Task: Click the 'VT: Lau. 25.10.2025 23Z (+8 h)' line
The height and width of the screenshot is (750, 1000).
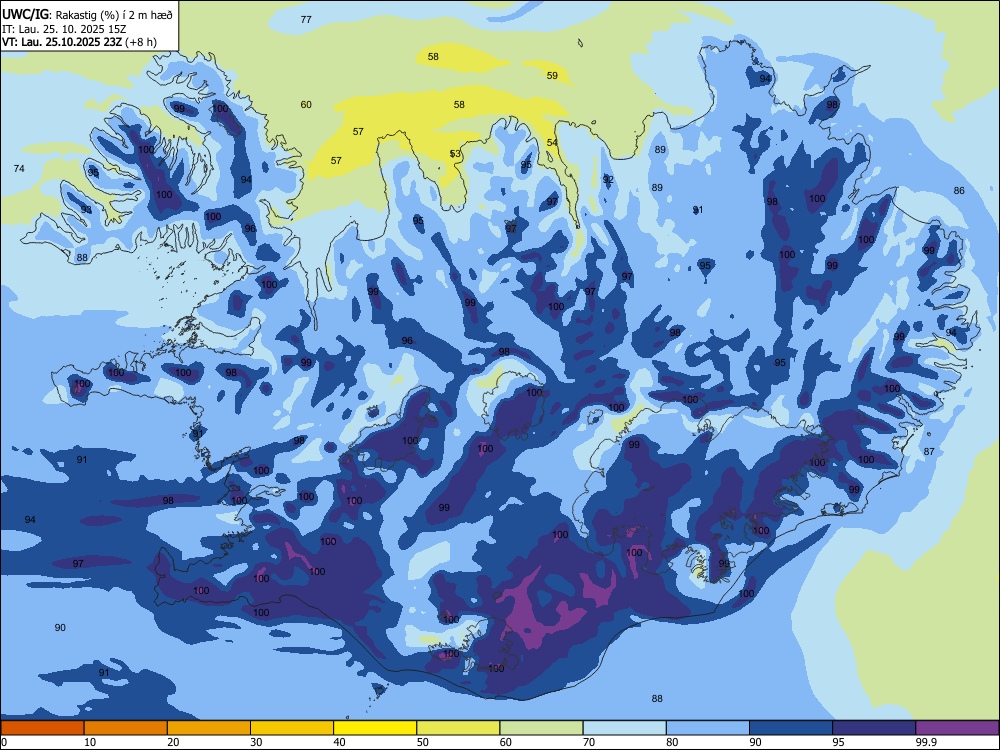Action: [x=79, y=42]
